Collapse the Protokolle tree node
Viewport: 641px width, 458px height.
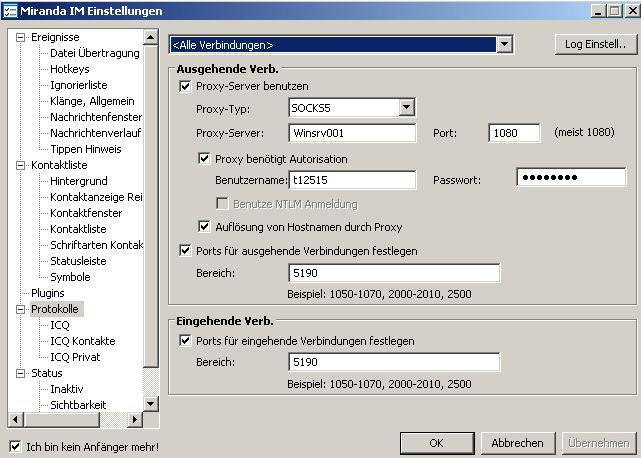[x=20, y=310]
